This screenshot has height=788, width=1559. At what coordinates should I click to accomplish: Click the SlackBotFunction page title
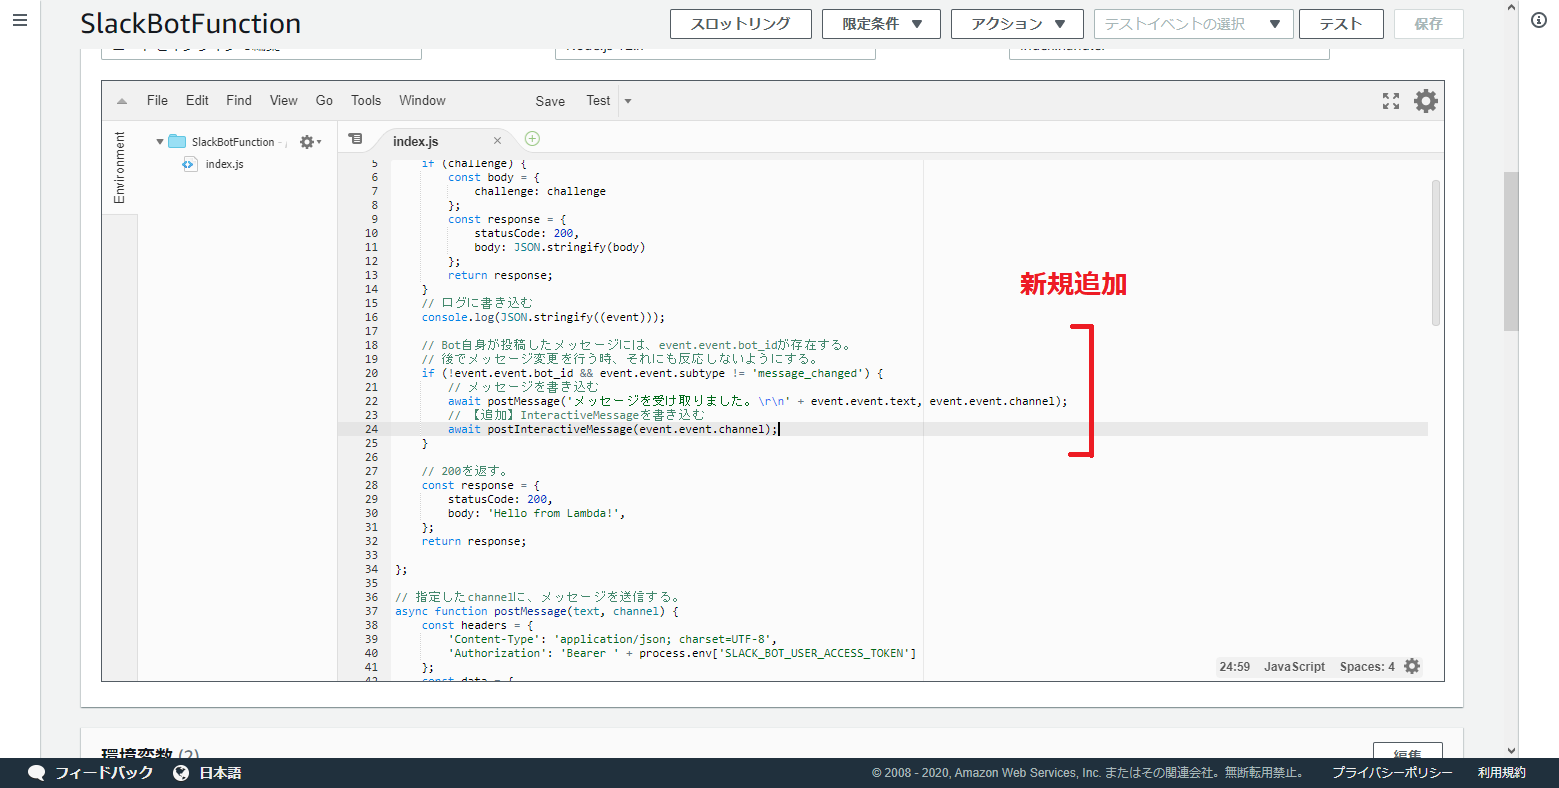coord(191,24)
